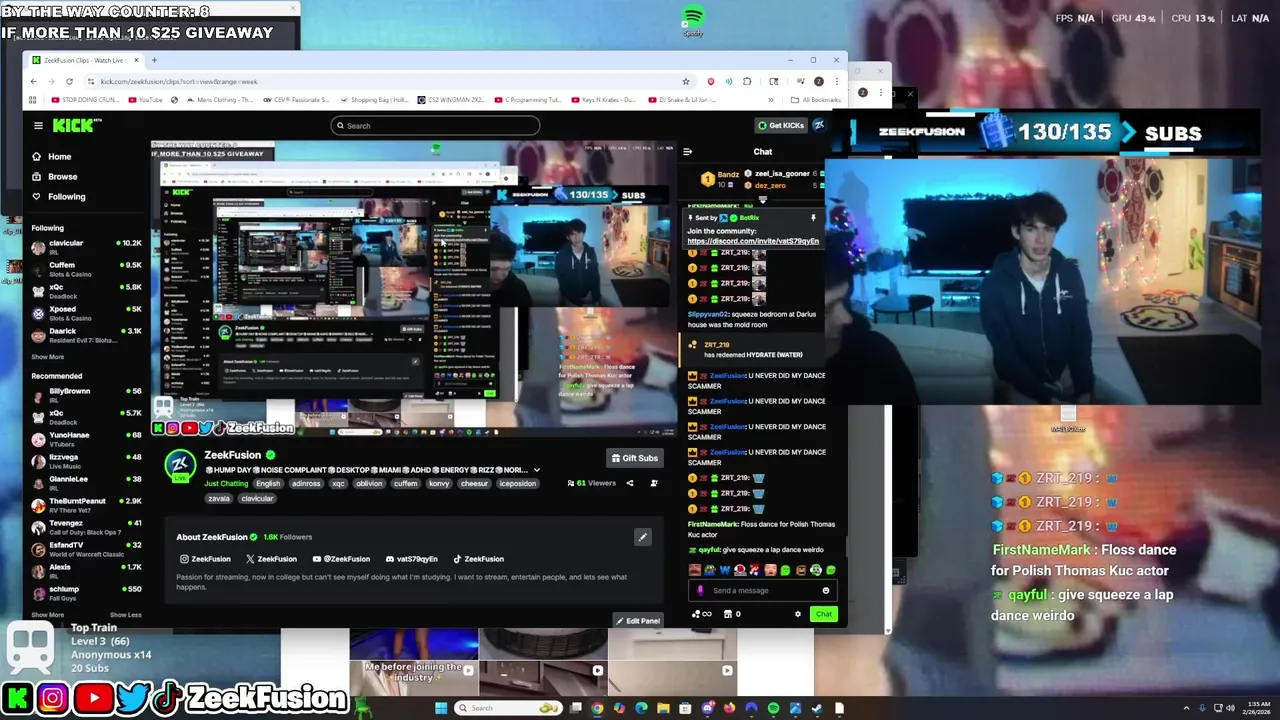Viewport: 1280px width, 720px height.
Task: Select schlump in Recommended list
Action: (88, 593)
